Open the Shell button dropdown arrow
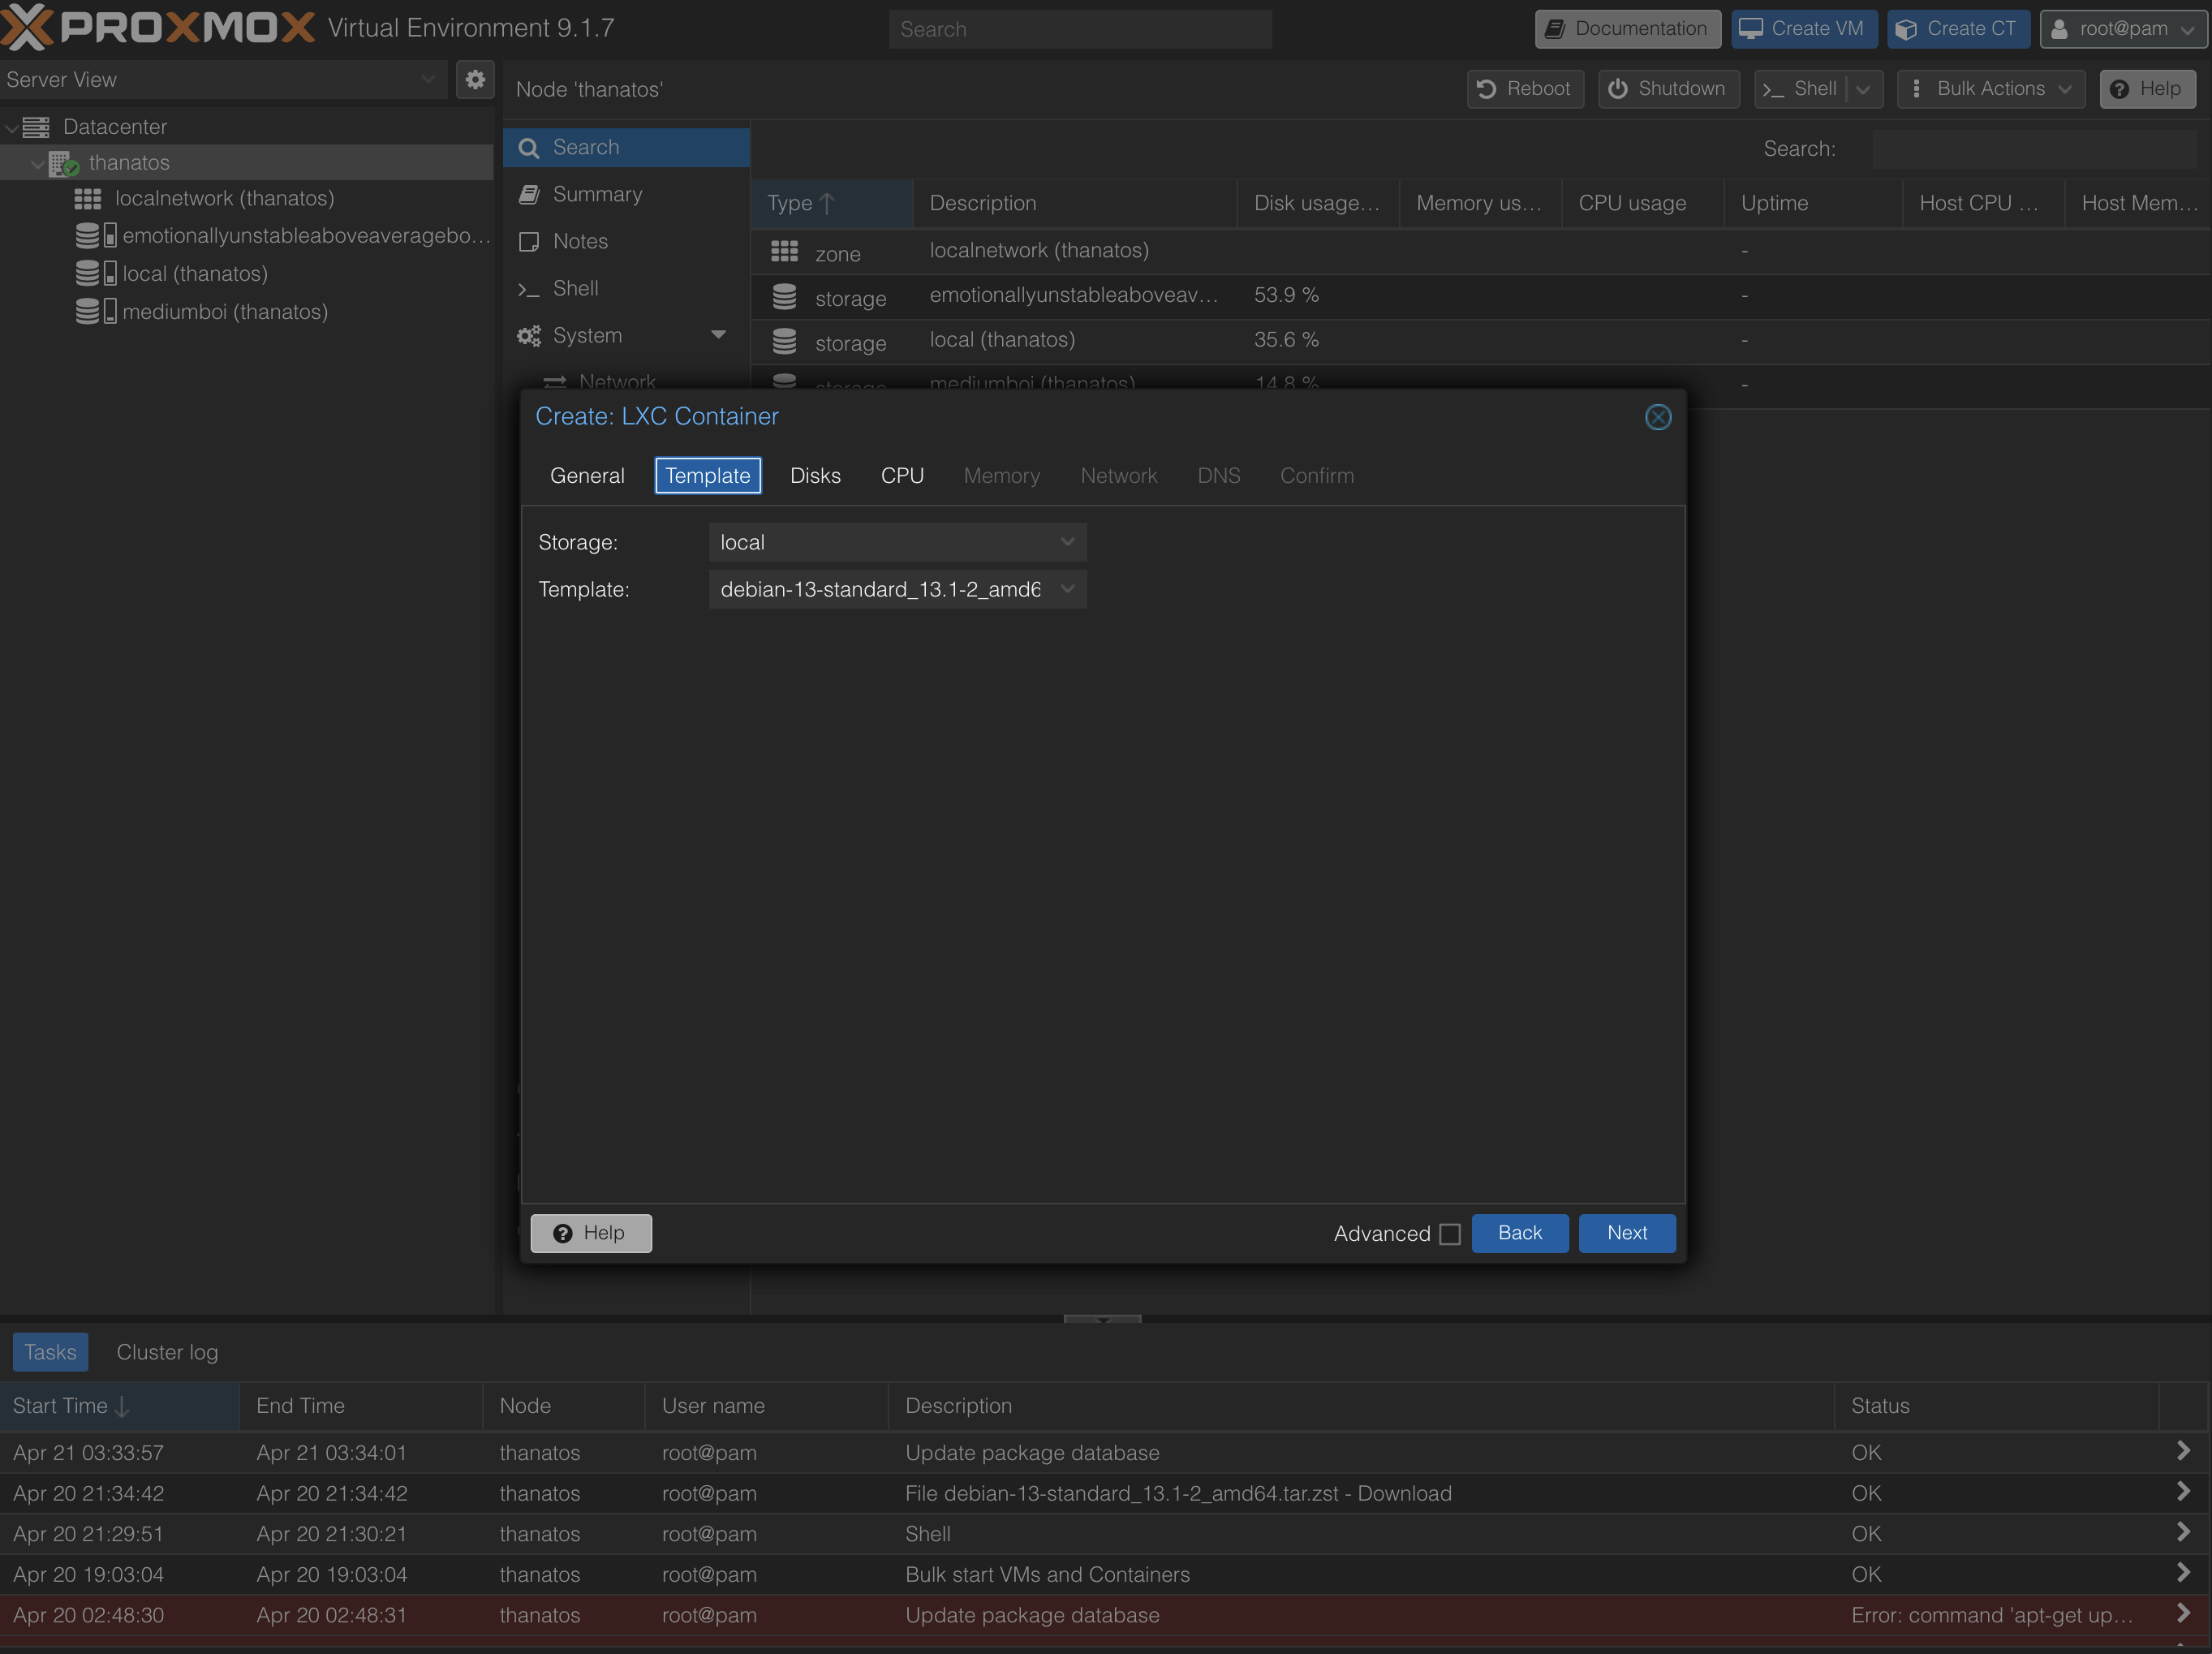 click(x=1863, y=89)
